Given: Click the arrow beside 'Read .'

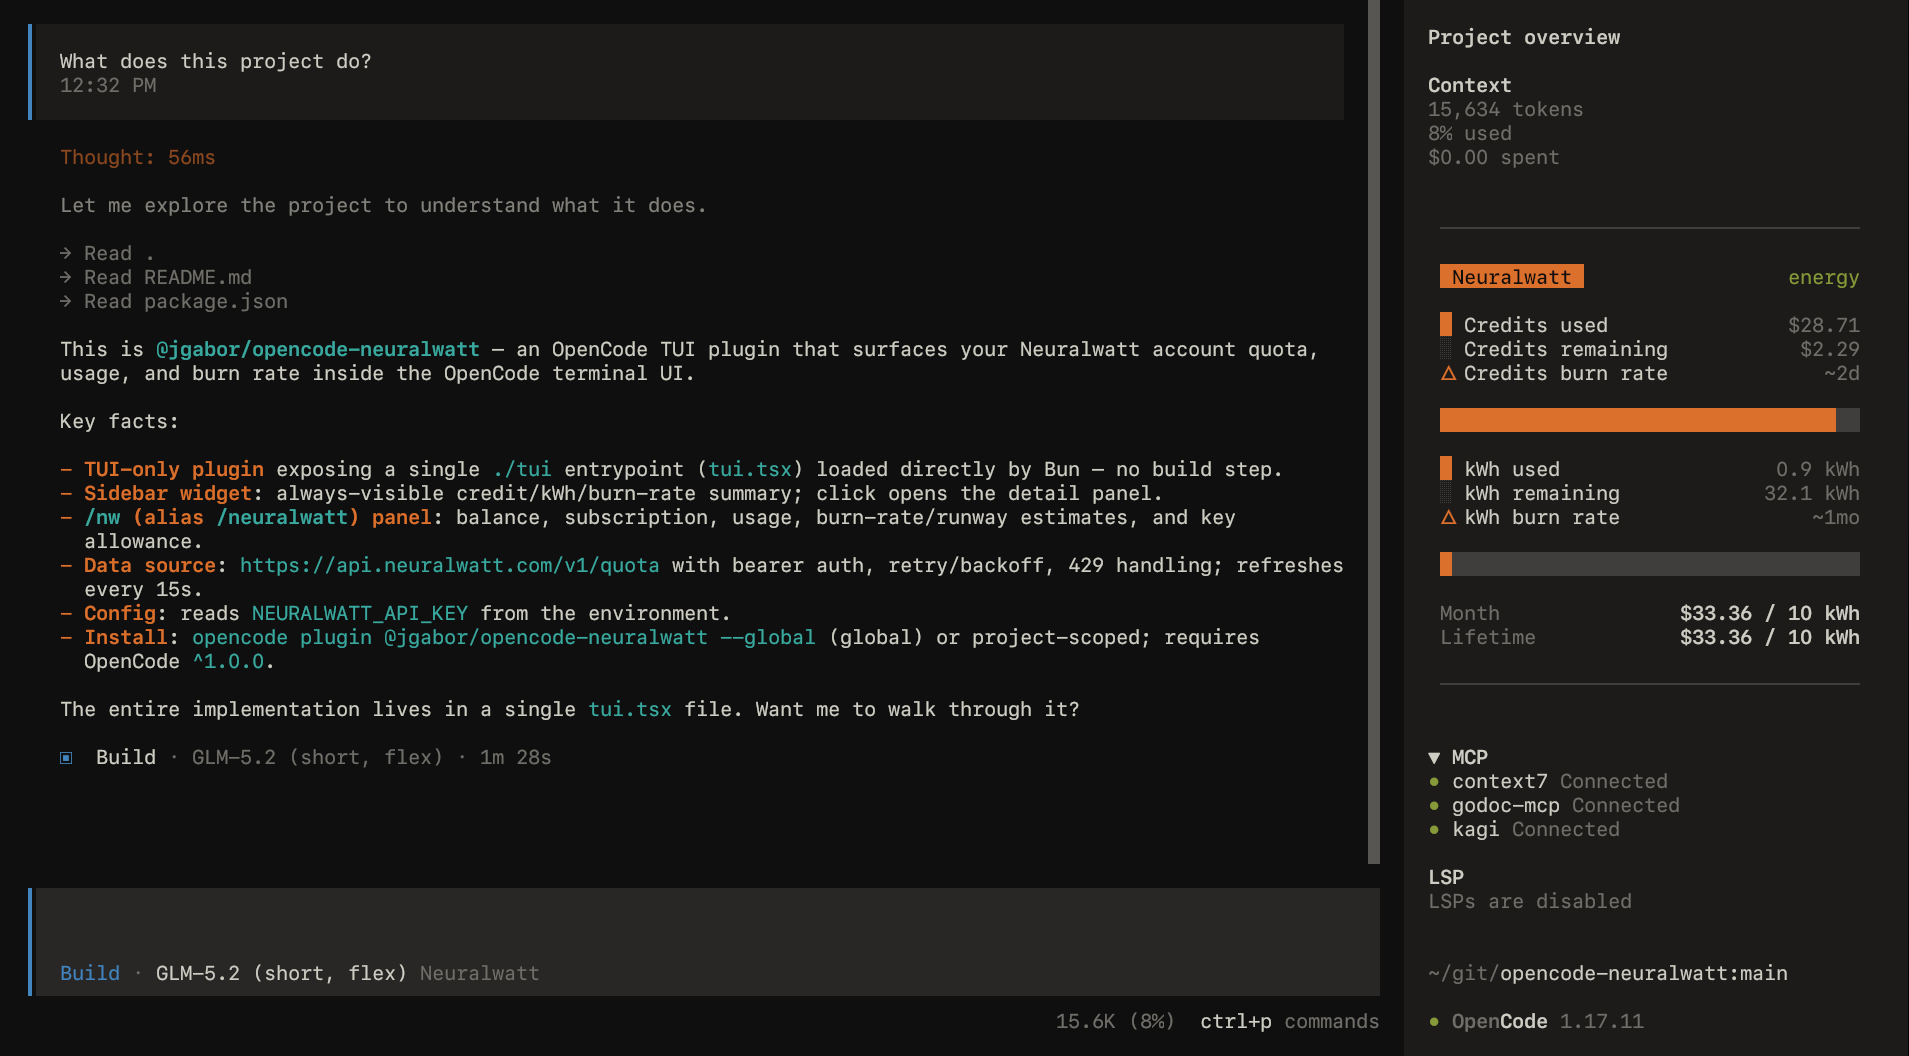Looking at the screenshot, I should (66, 253).
